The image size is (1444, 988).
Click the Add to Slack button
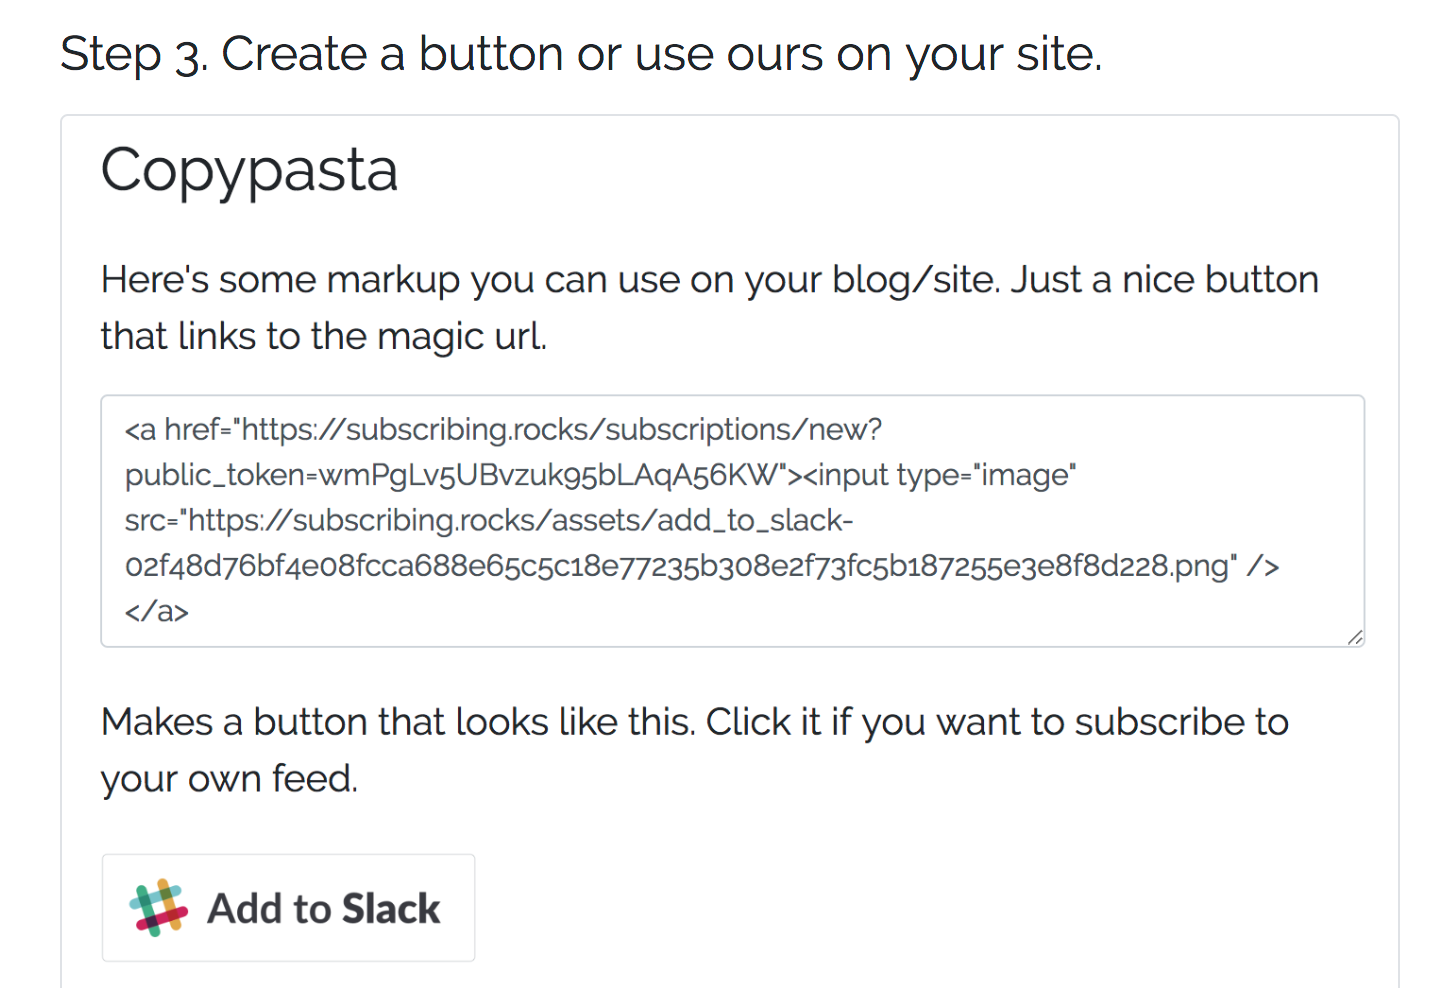tap(288, 908)
